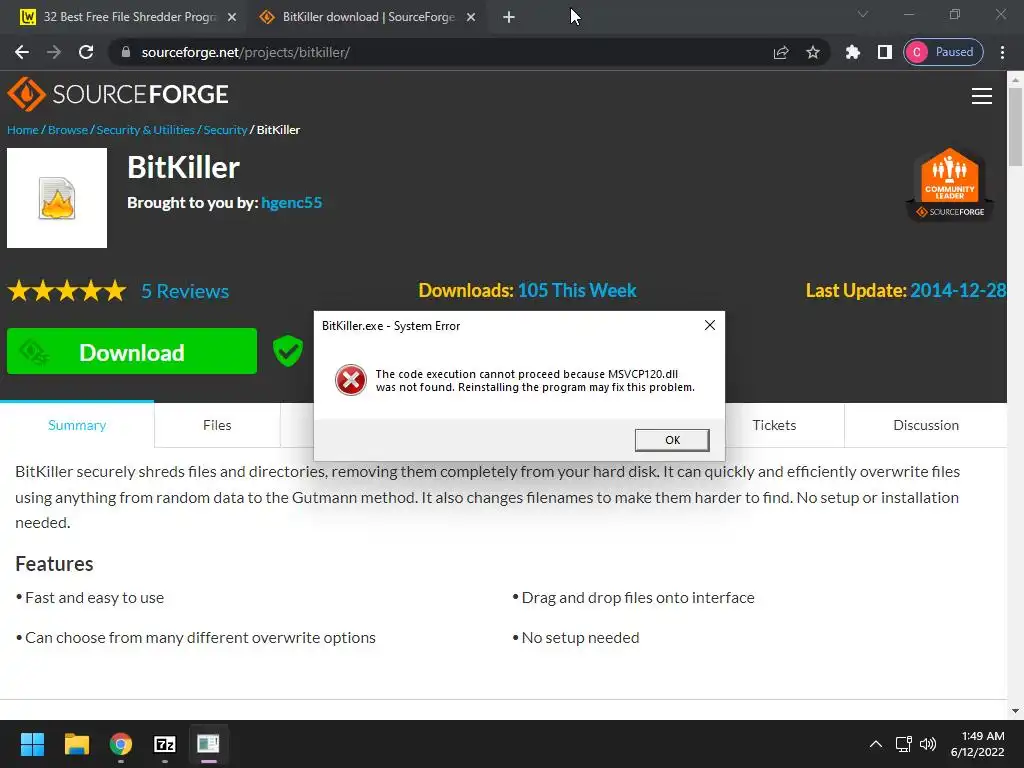Click the green shield checkmark icon
The image size is (1024, 768).
pos(287,351)
